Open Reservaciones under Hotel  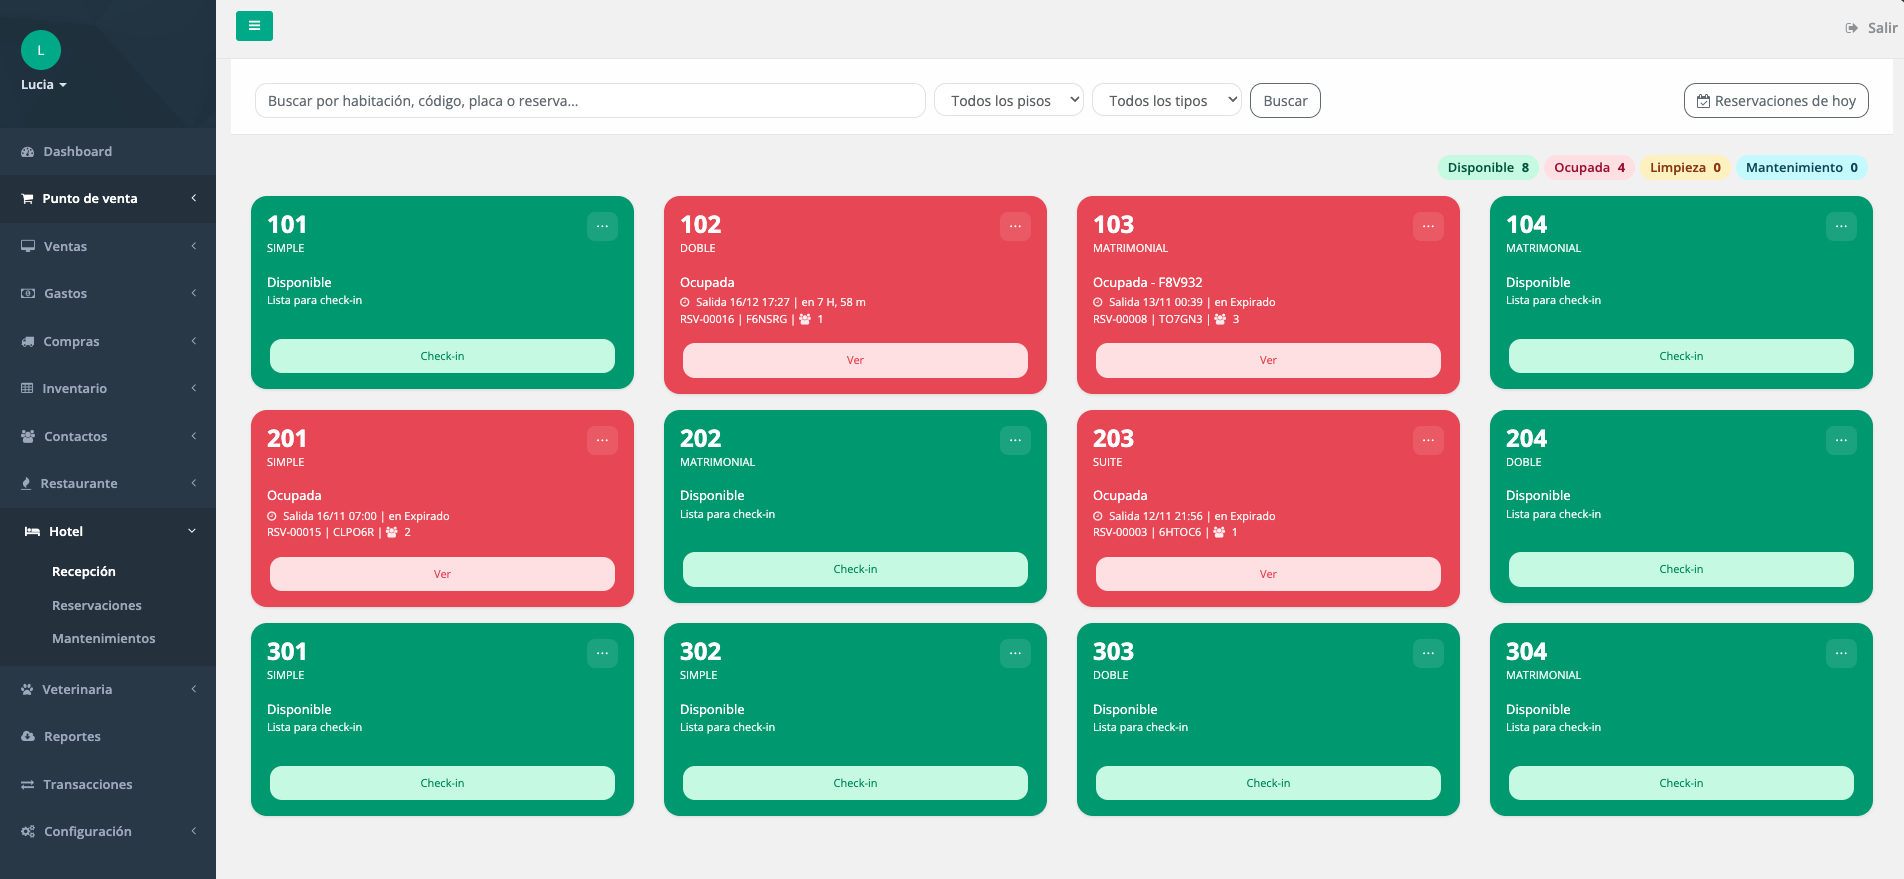[97, 606]
